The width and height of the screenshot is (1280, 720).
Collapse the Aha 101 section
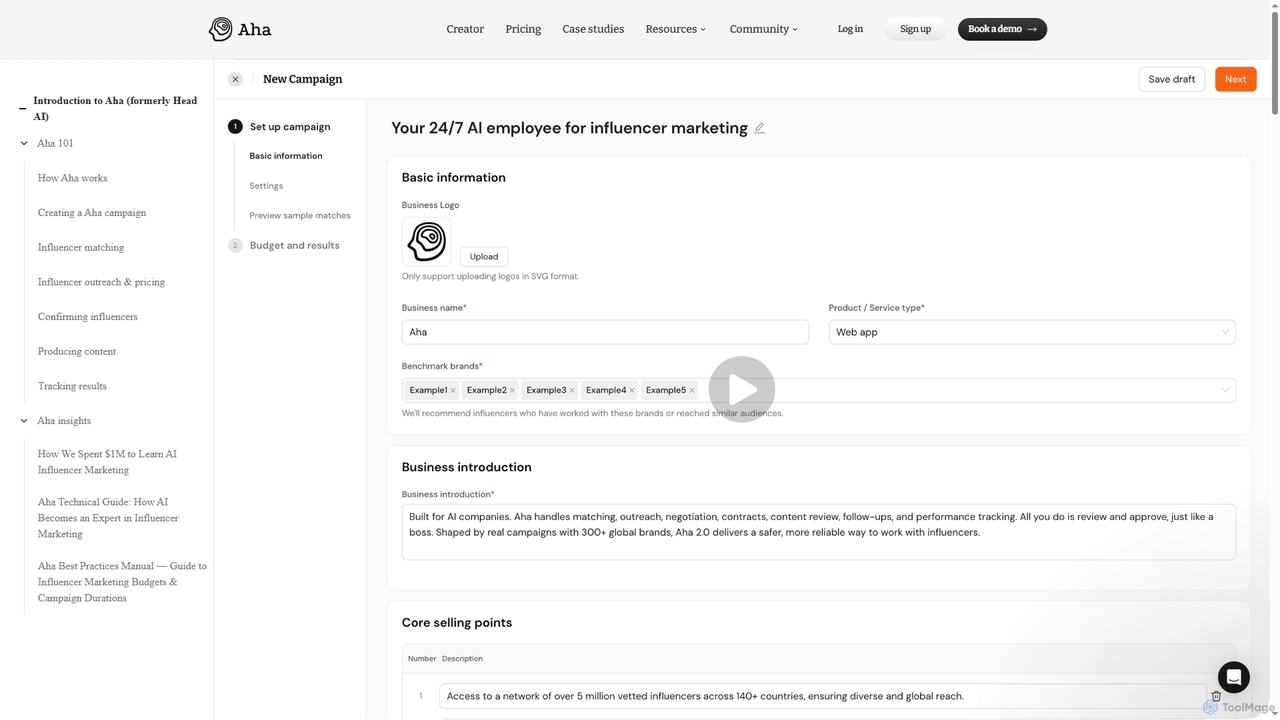click(24, 143)
